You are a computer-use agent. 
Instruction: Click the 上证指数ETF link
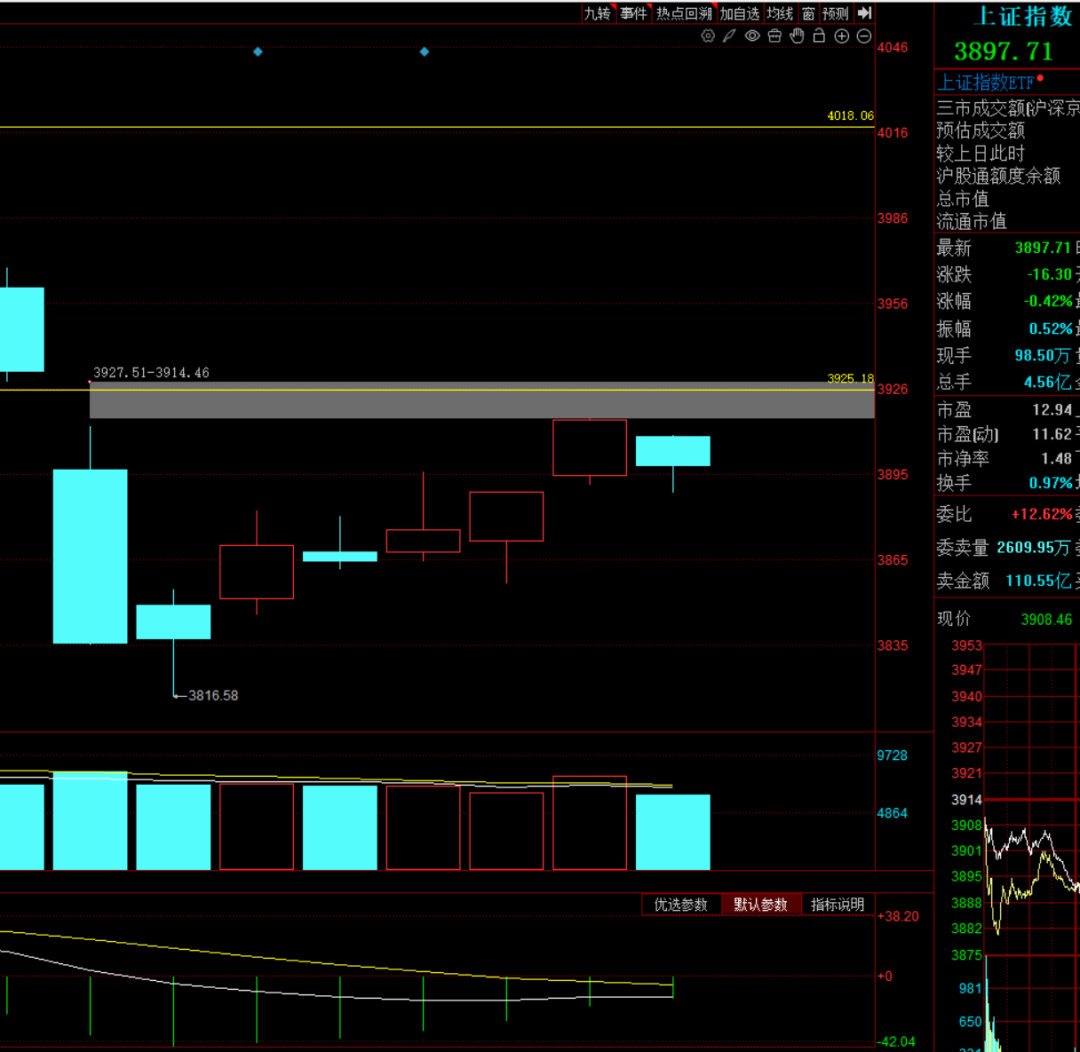986,83
